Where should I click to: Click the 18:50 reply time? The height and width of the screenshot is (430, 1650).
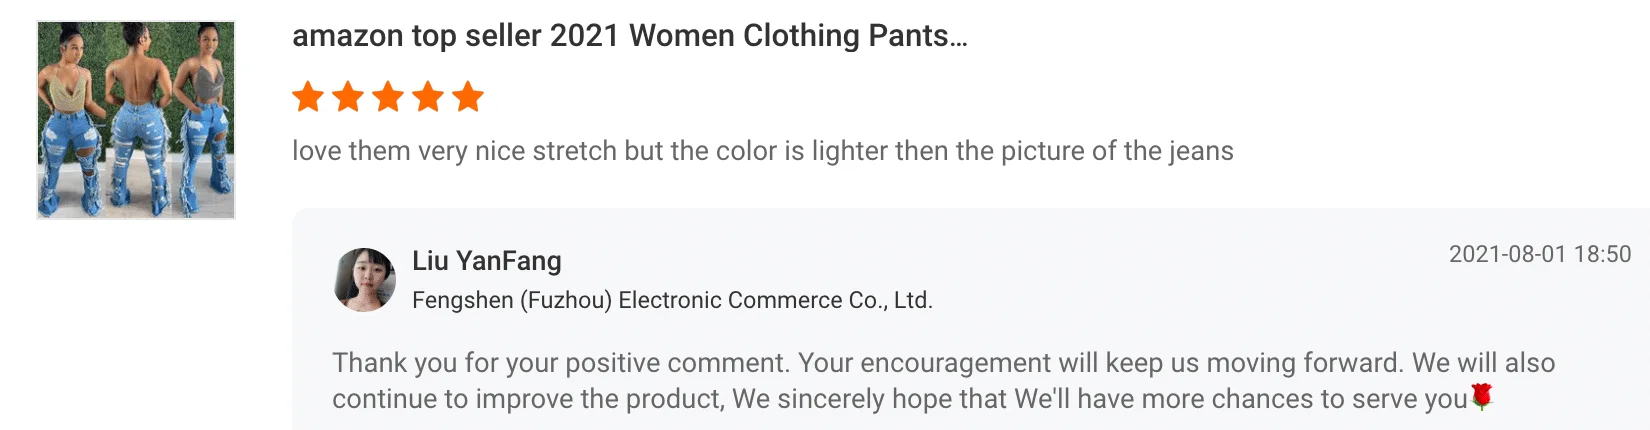point(1603,254)
